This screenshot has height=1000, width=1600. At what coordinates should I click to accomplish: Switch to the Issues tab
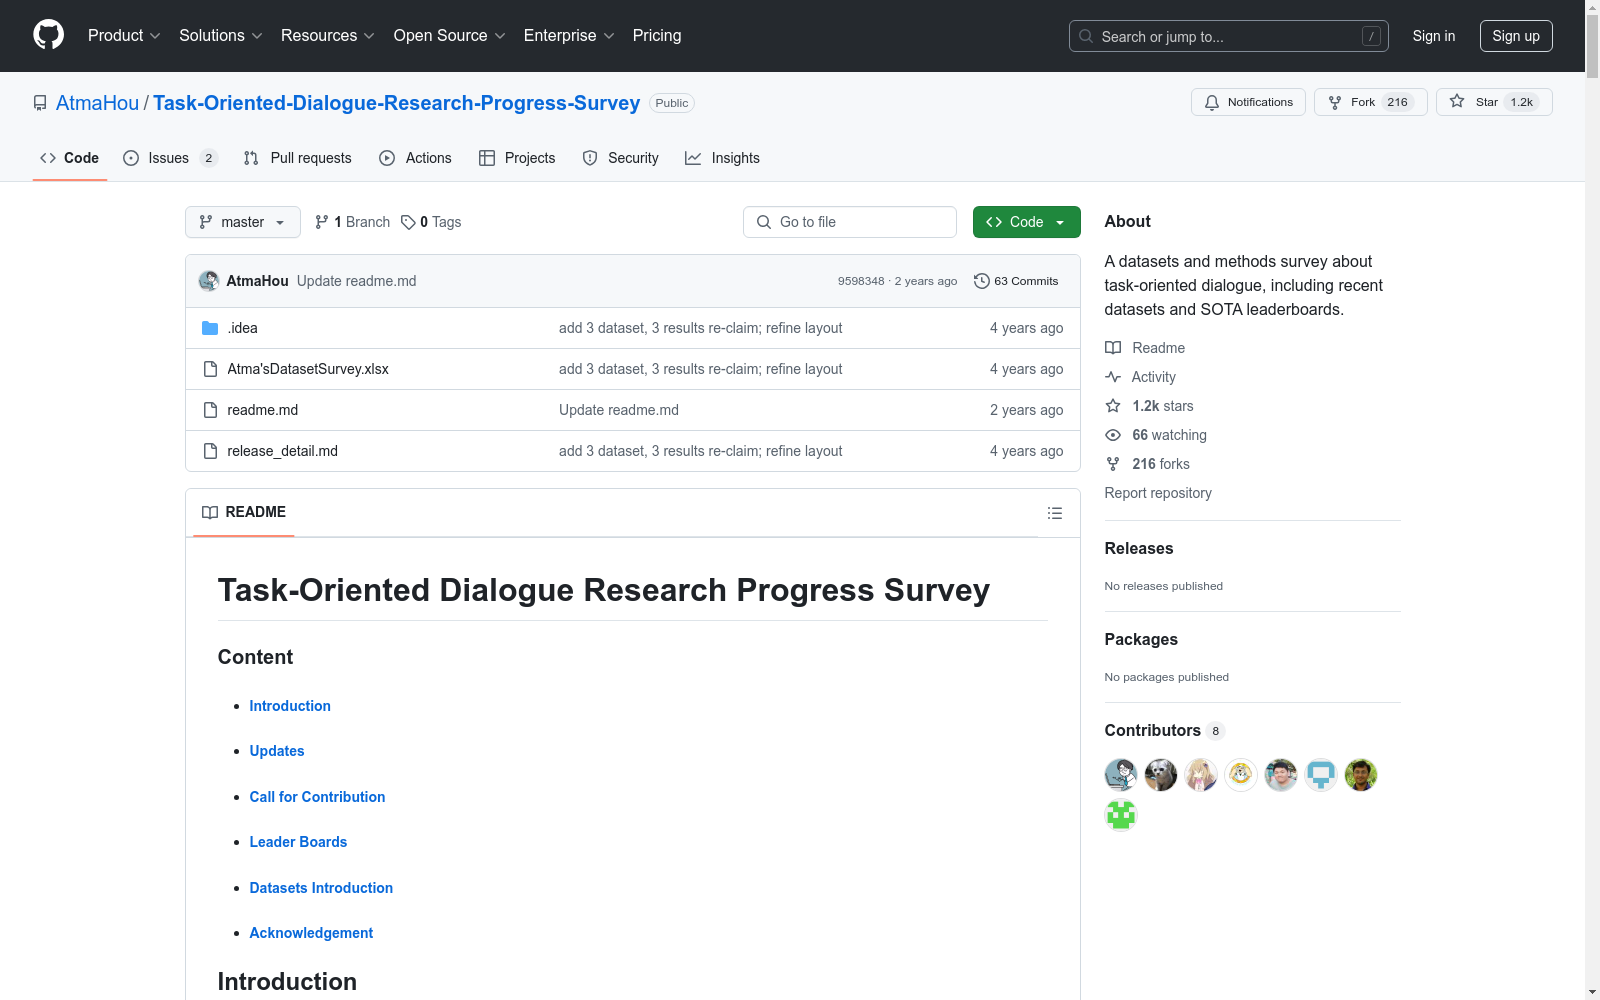tap(170, 158)
